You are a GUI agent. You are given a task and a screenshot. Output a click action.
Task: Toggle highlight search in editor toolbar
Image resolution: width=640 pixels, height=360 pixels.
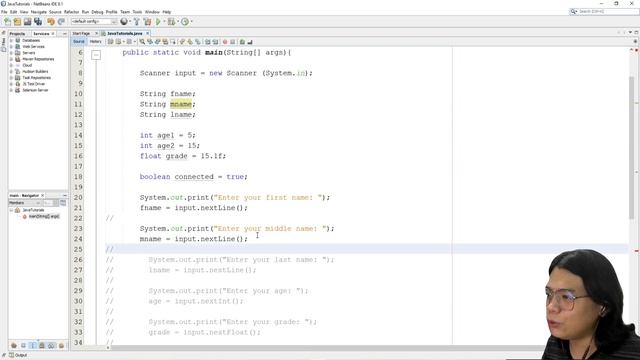click(x=165, y=42)
